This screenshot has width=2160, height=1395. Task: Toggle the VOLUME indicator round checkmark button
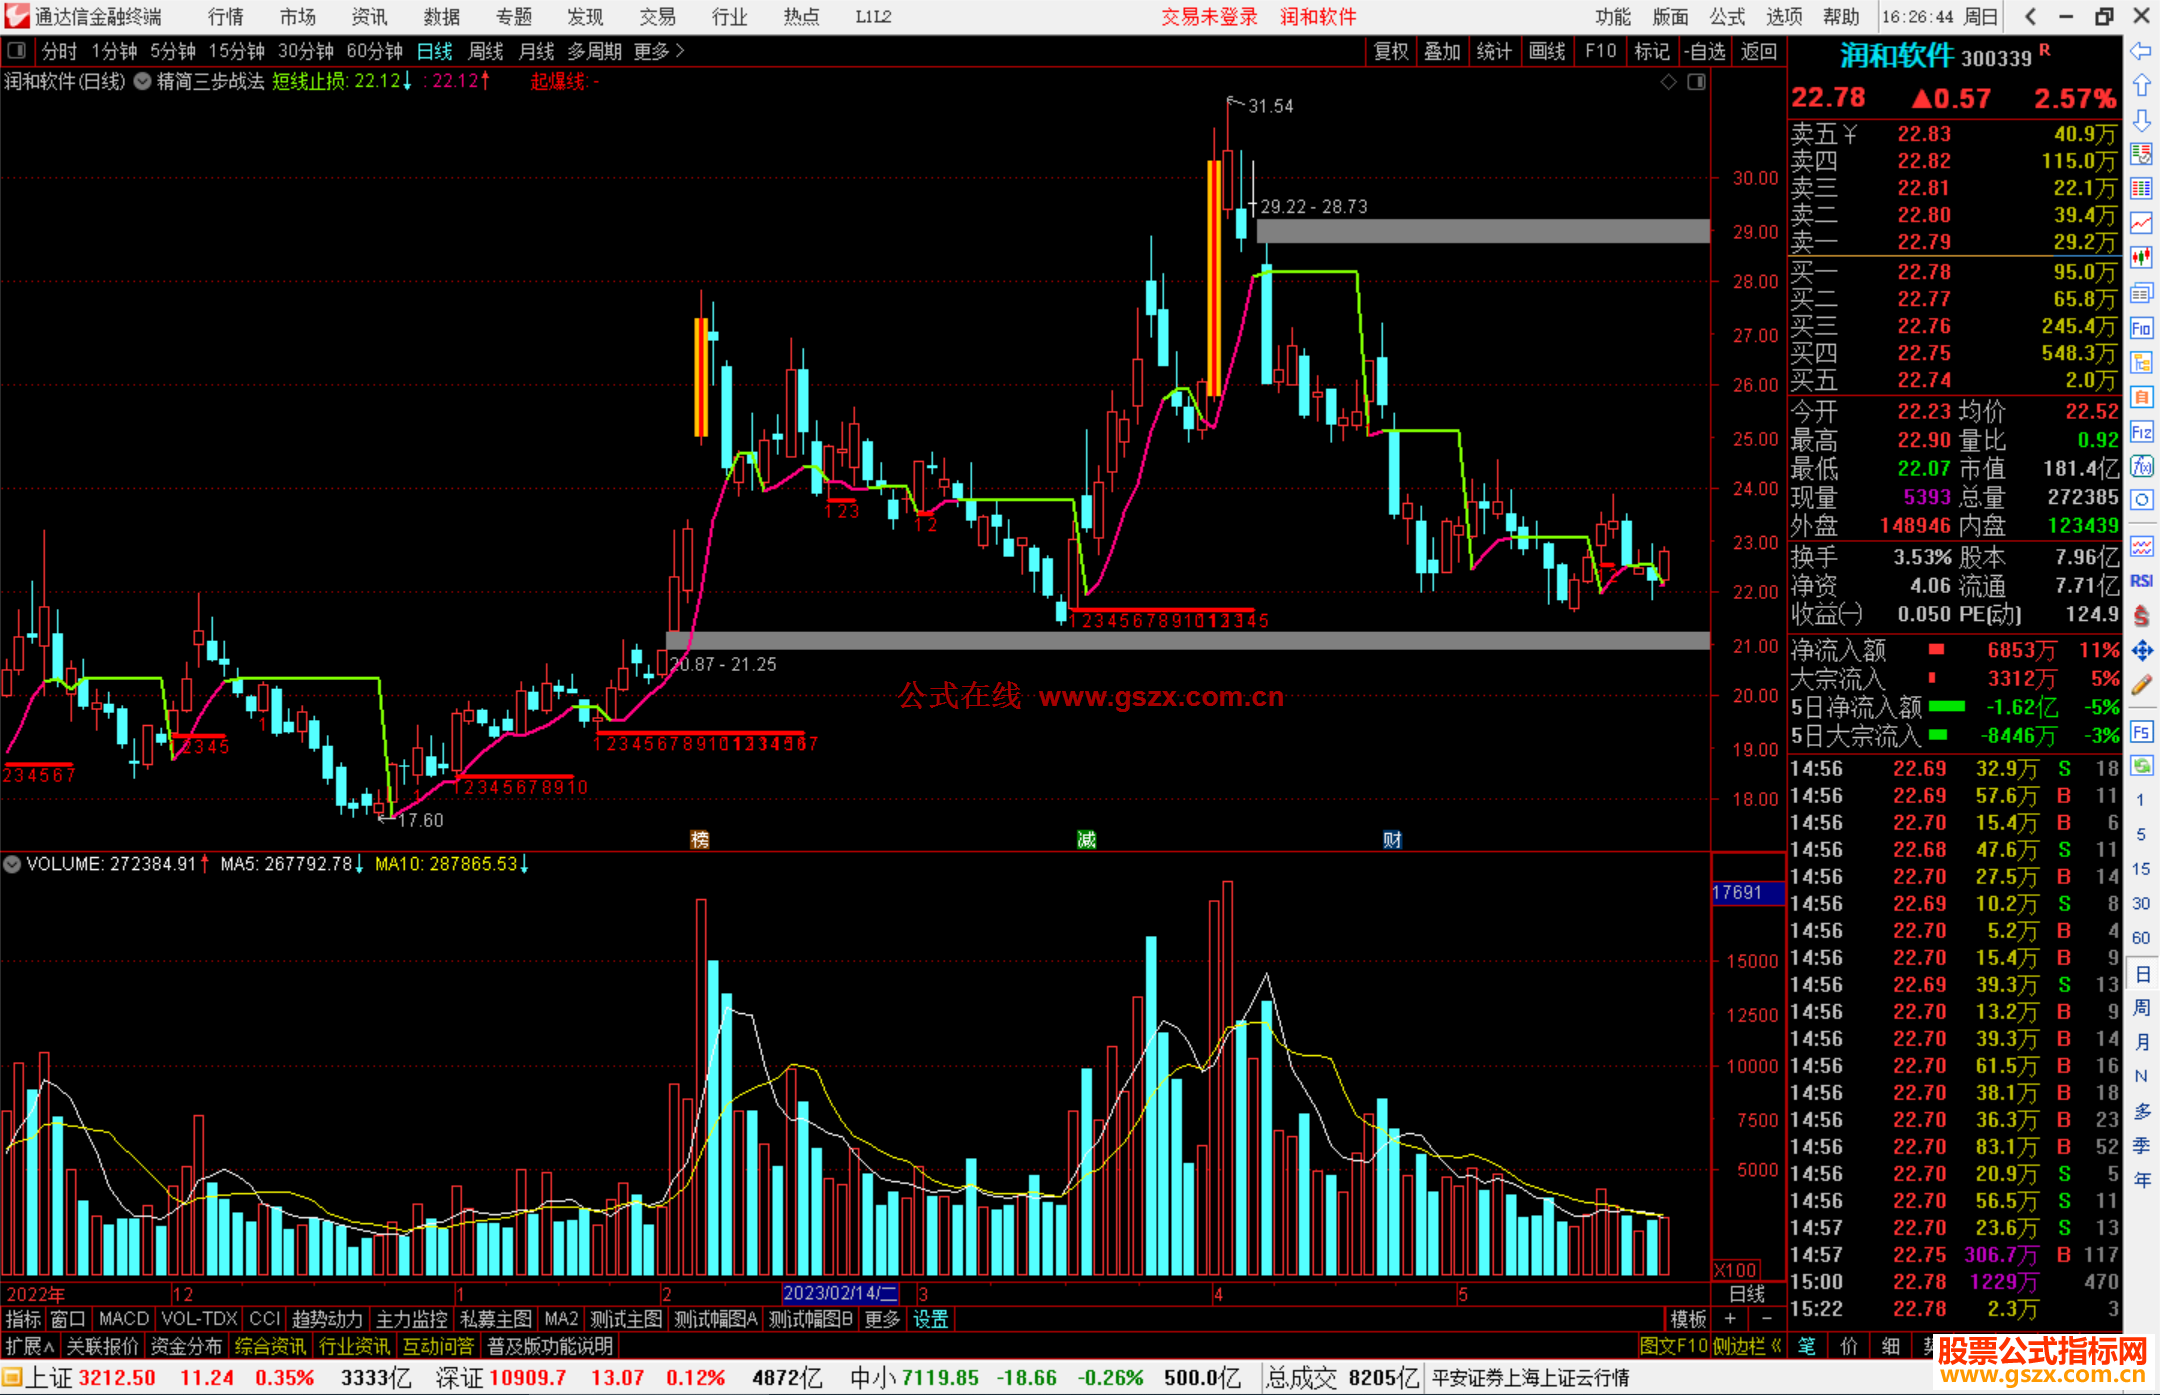click(x=12, y=864)
